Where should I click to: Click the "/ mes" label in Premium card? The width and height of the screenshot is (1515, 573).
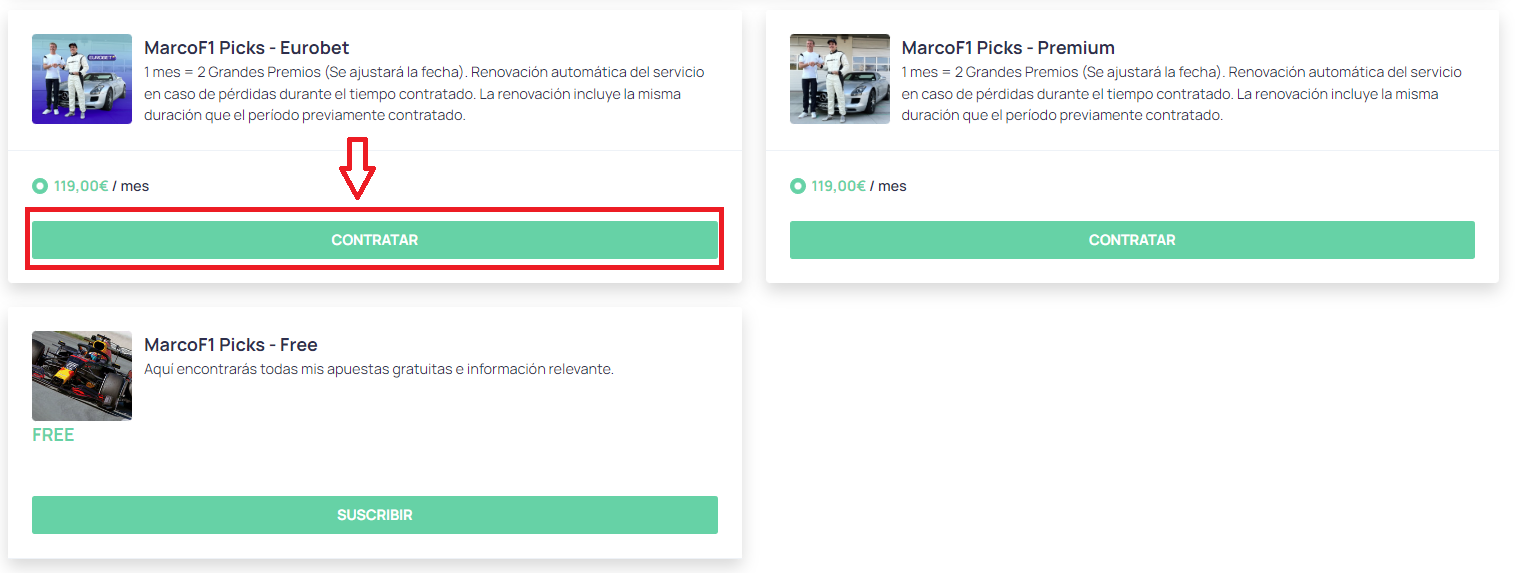(x=889, y=186)
